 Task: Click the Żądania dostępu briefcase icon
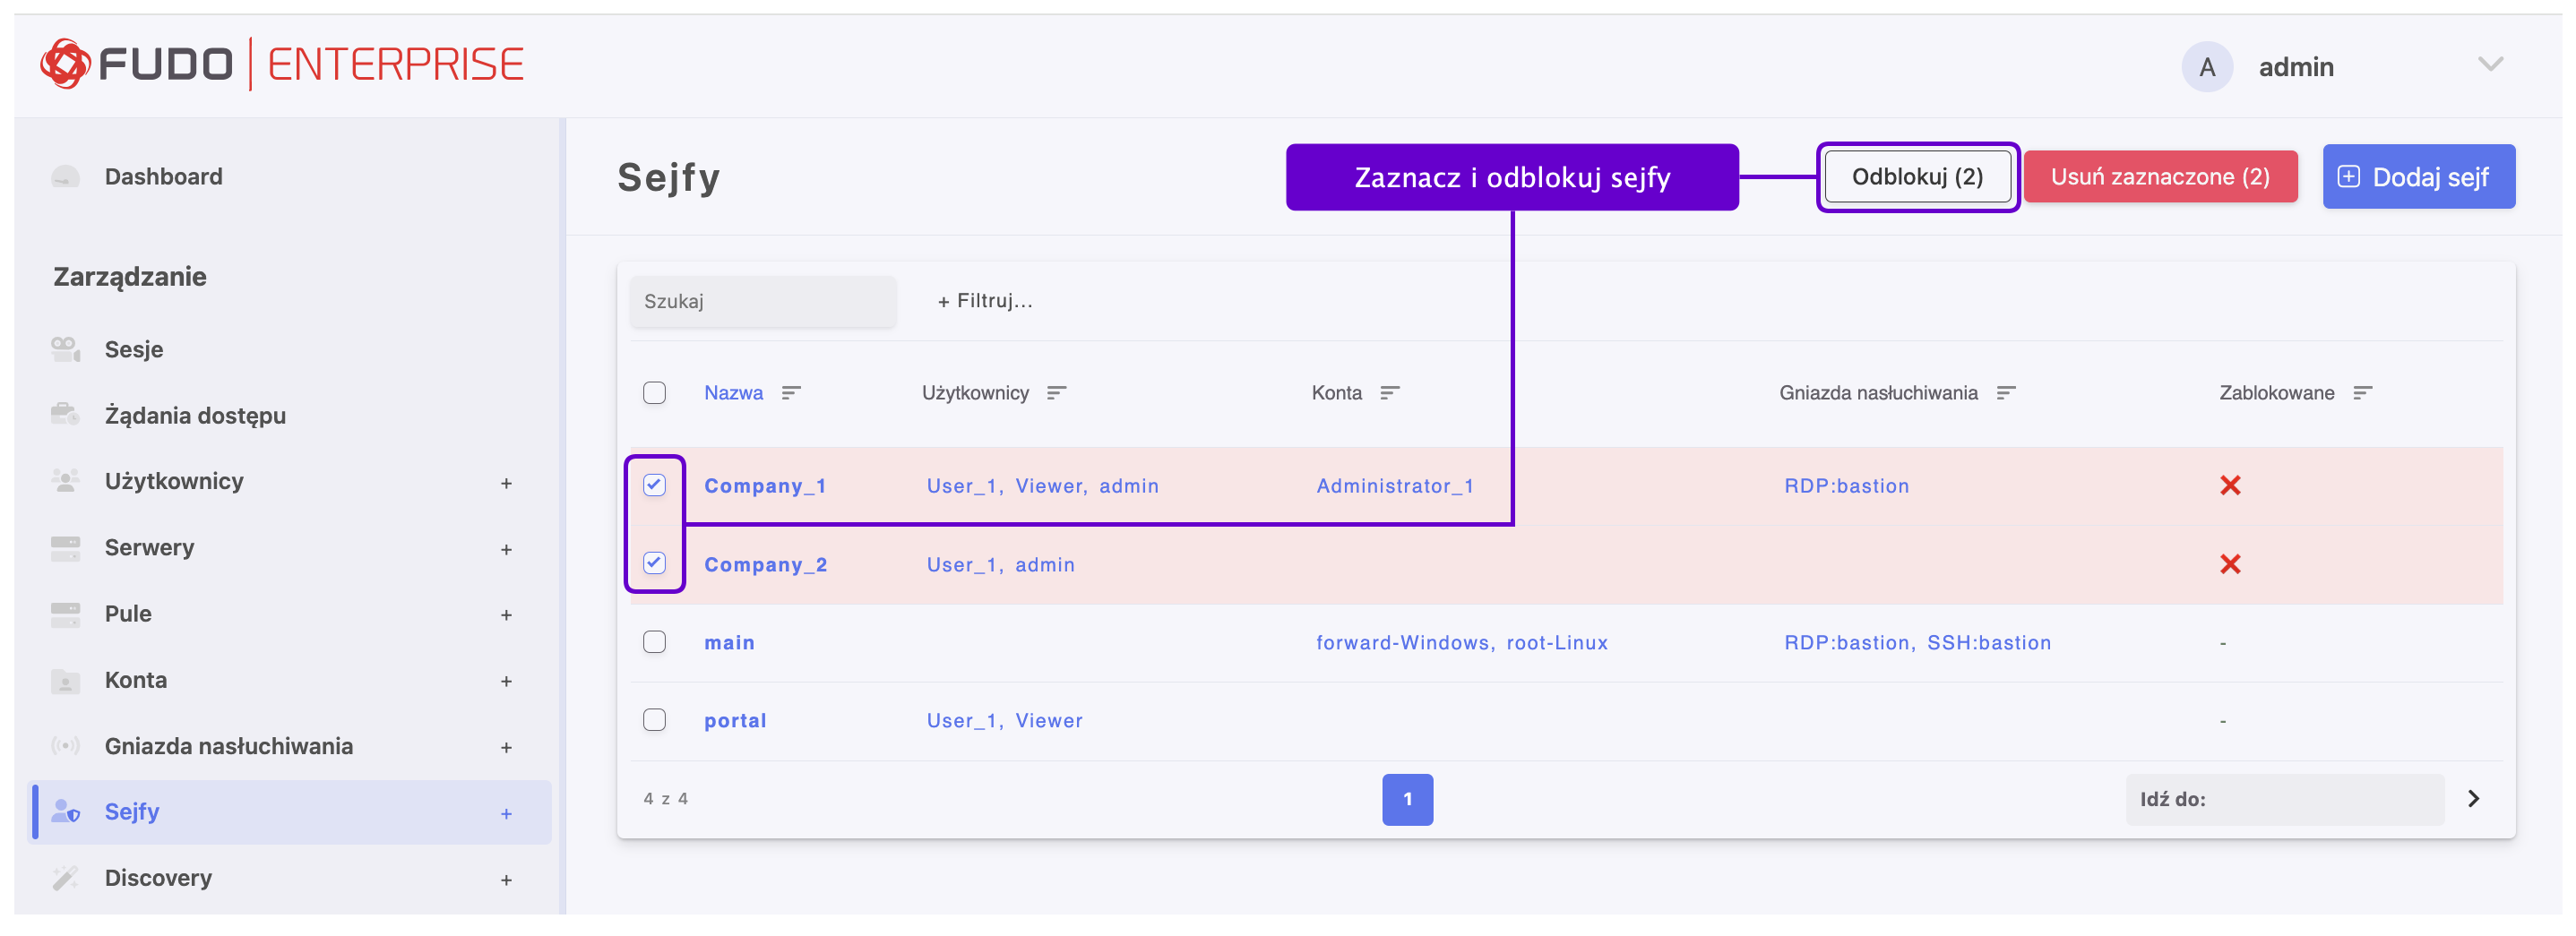click(x=65, y=414)
